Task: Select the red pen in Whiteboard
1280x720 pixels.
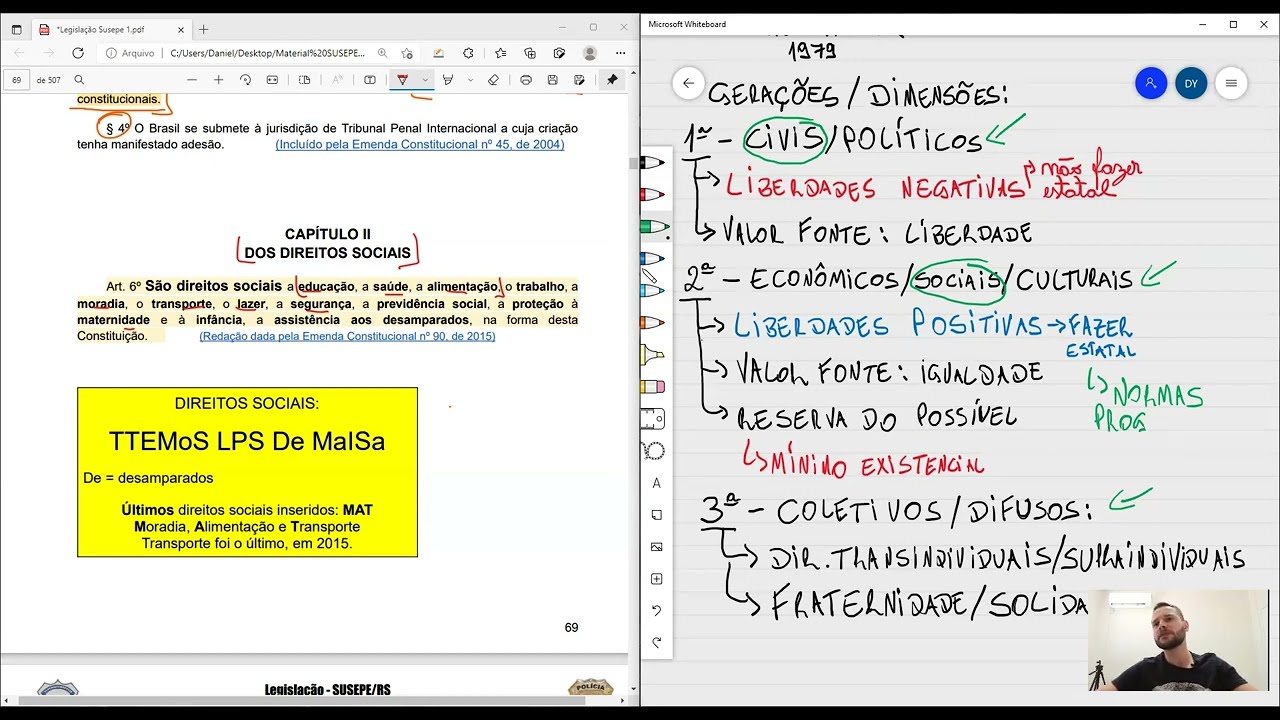Action: tap(652, 194)
